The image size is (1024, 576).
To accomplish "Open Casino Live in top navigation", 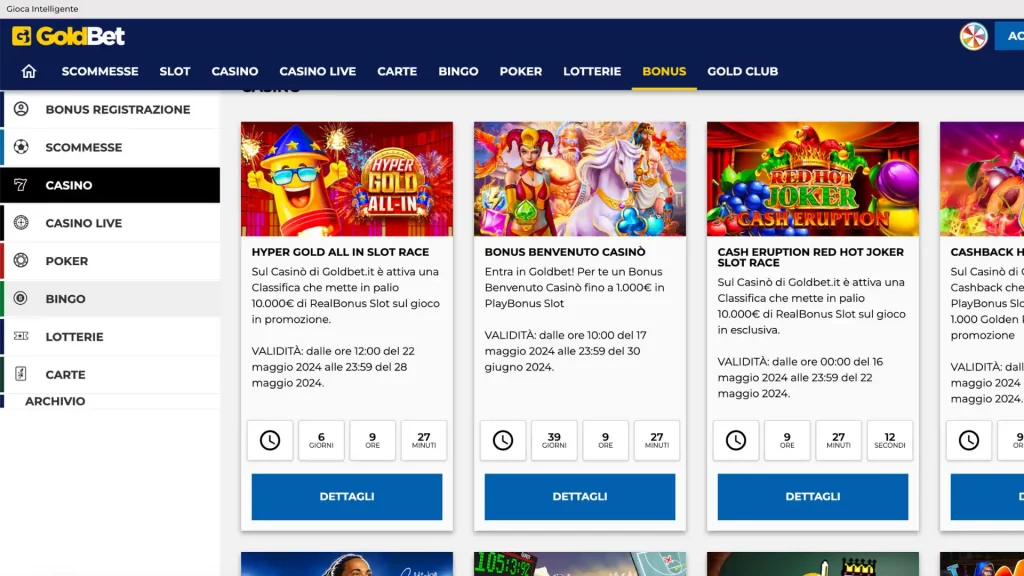I will pyautogui.click(x=317, y=71).
